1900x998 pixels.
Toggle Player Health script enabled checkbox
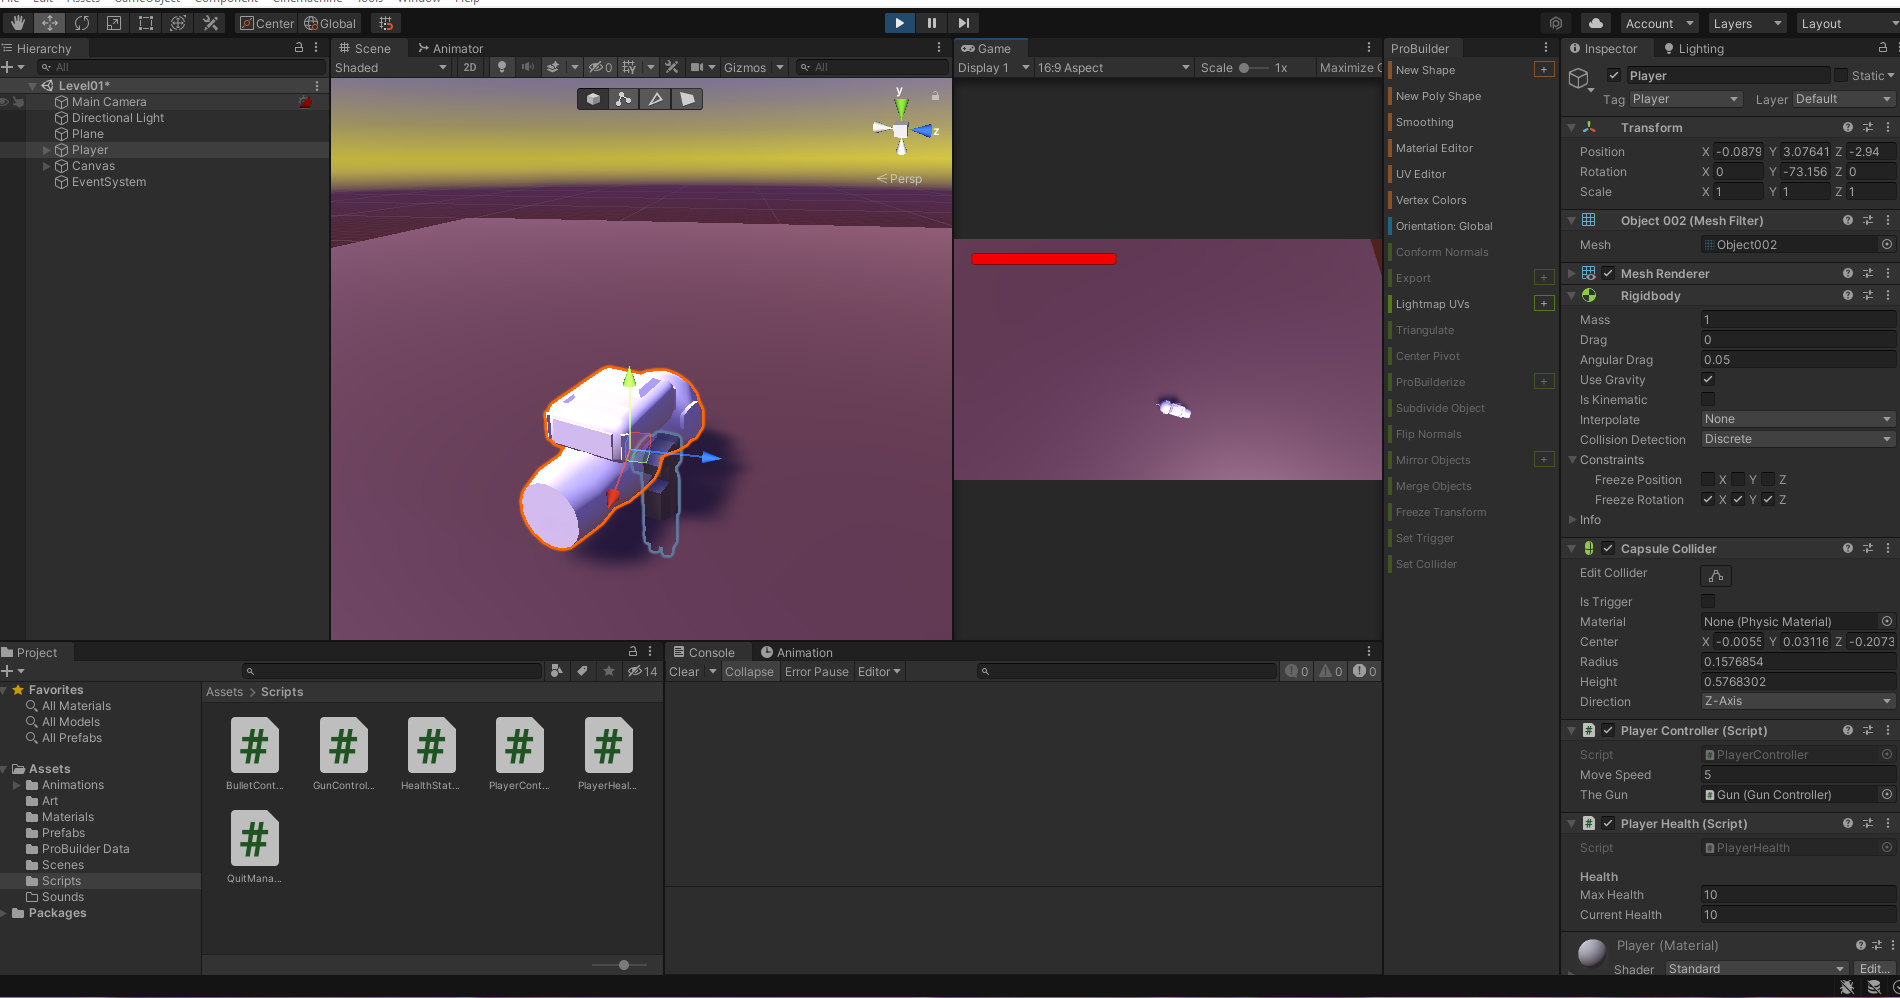click(x=1608, y=823)
